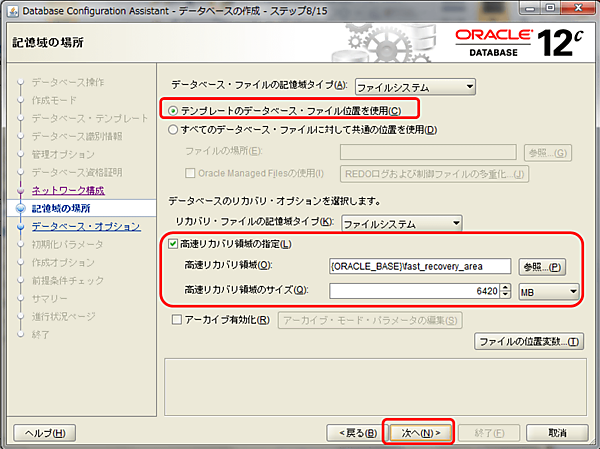Select common location for all database files
Image resolution: width=600 pixels, height=449 pixels.
(173, 130)
